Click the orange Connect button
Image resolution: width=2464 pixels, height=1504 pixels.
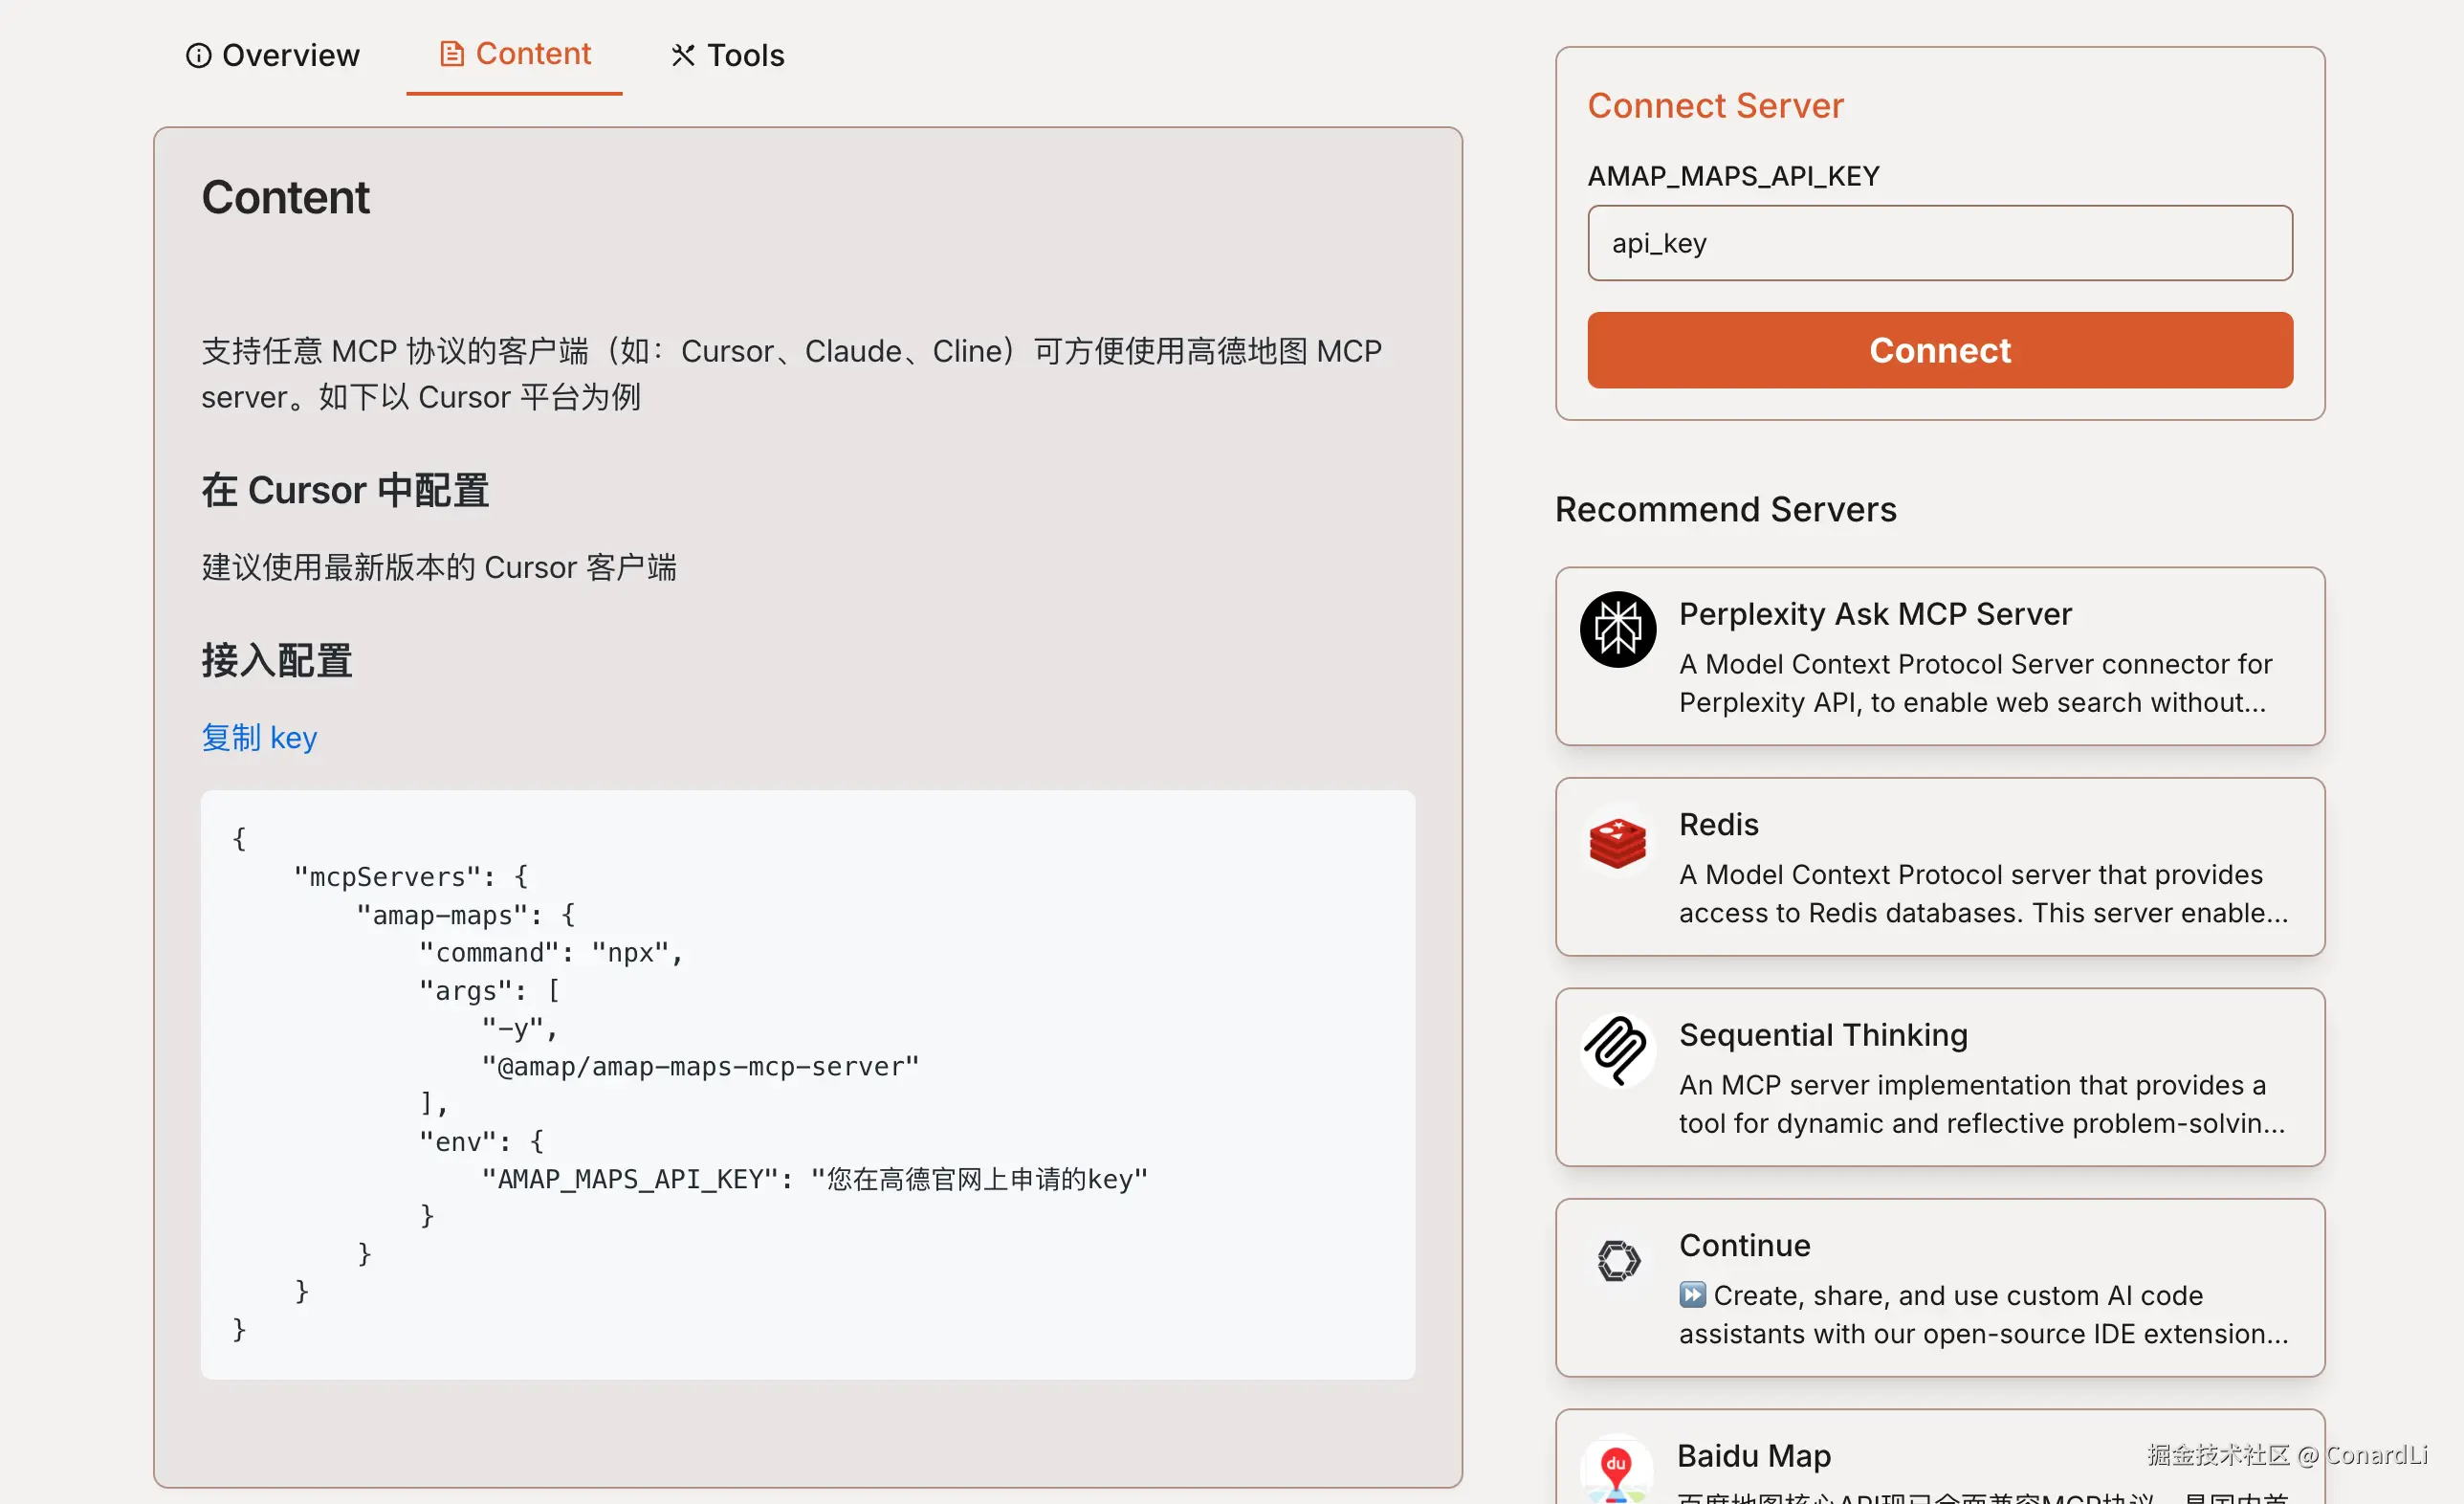tap(1940, 350)
